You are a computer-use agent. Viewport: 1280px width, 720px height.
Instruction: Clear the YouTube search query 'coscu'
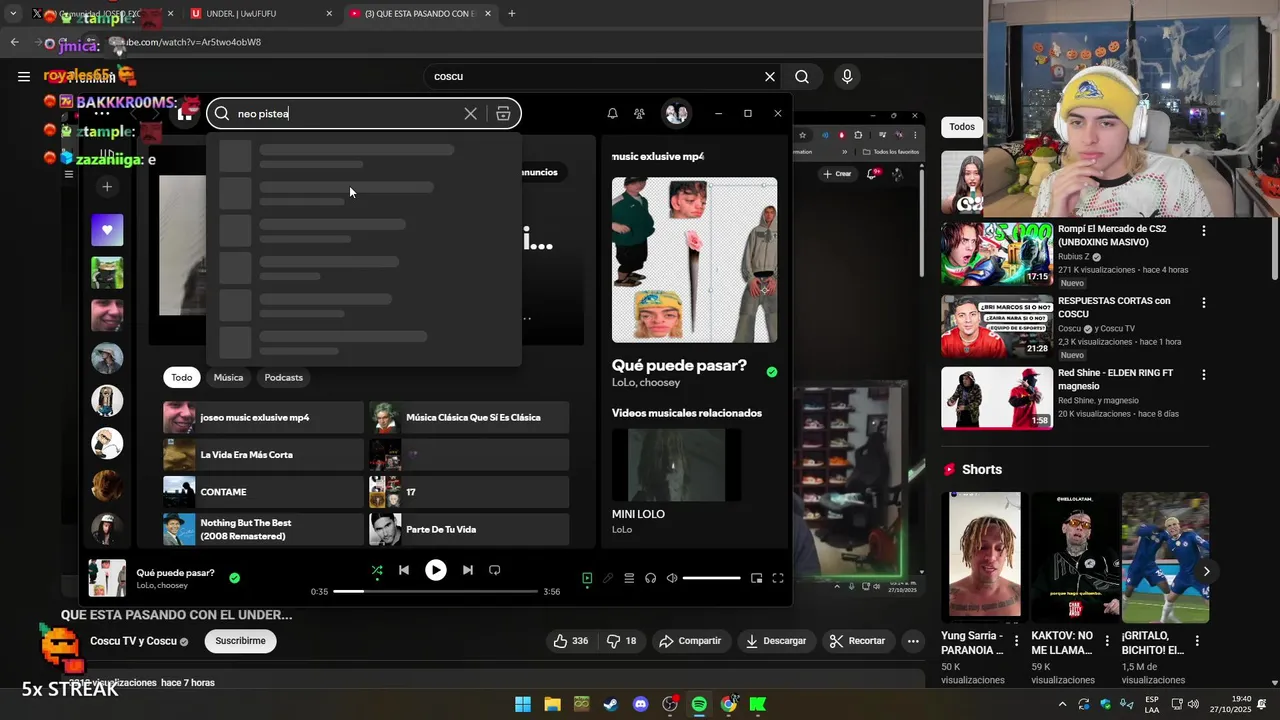click(769, 76)
